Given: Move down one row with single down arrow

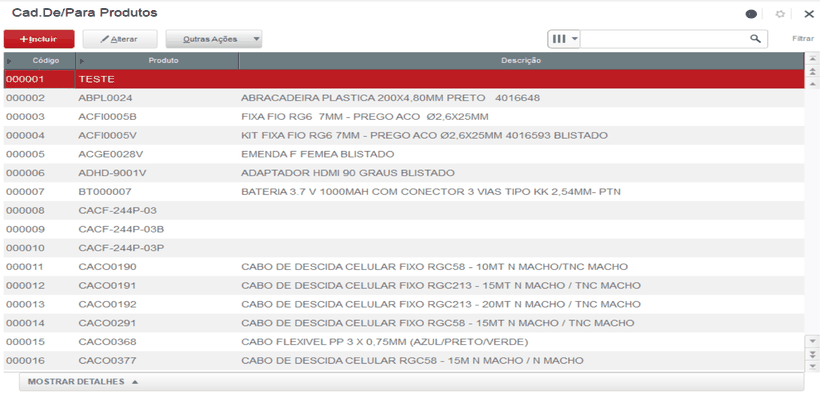Looking at the screenshot, I should click(812, 341).
